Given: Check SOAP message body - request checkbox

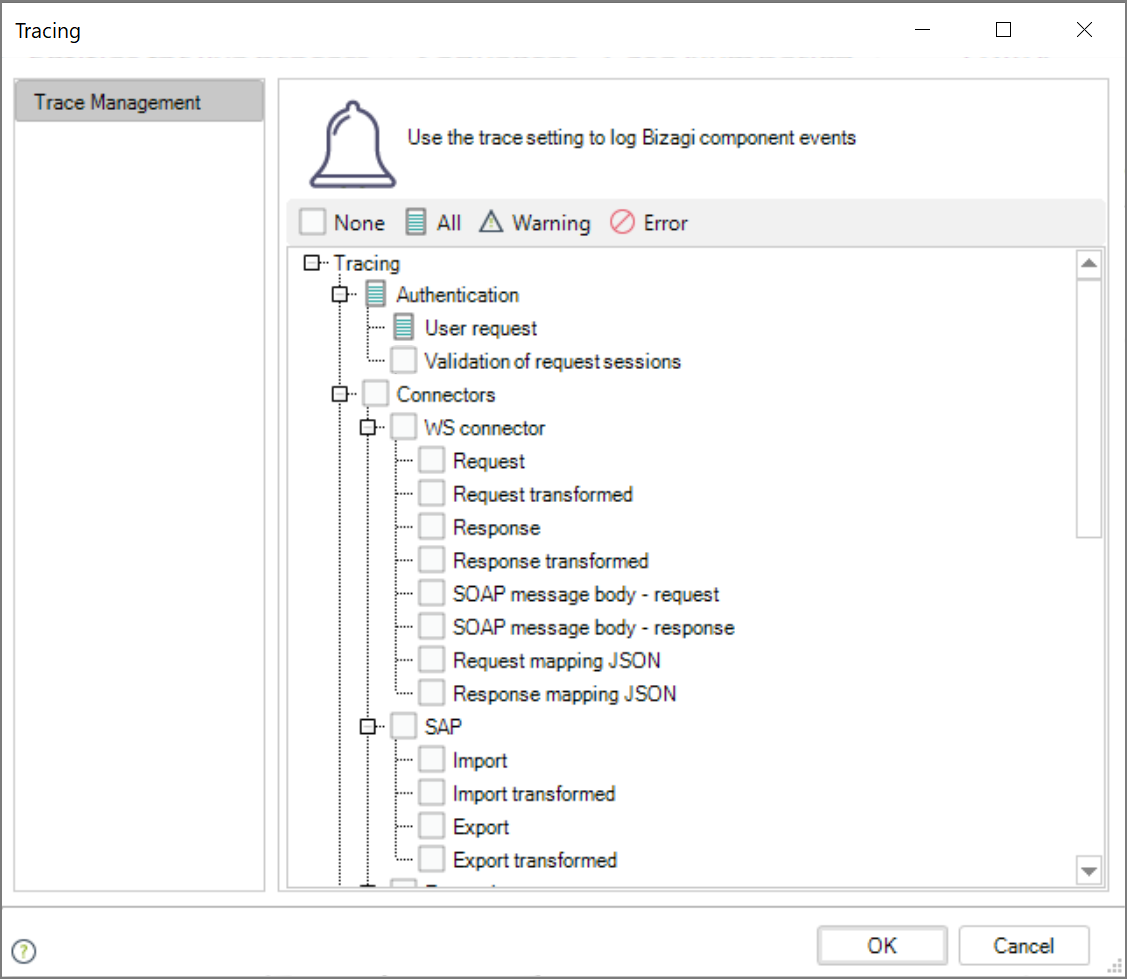Looking at the screenshot, I should pyautogui.click(x=431, y=593).
